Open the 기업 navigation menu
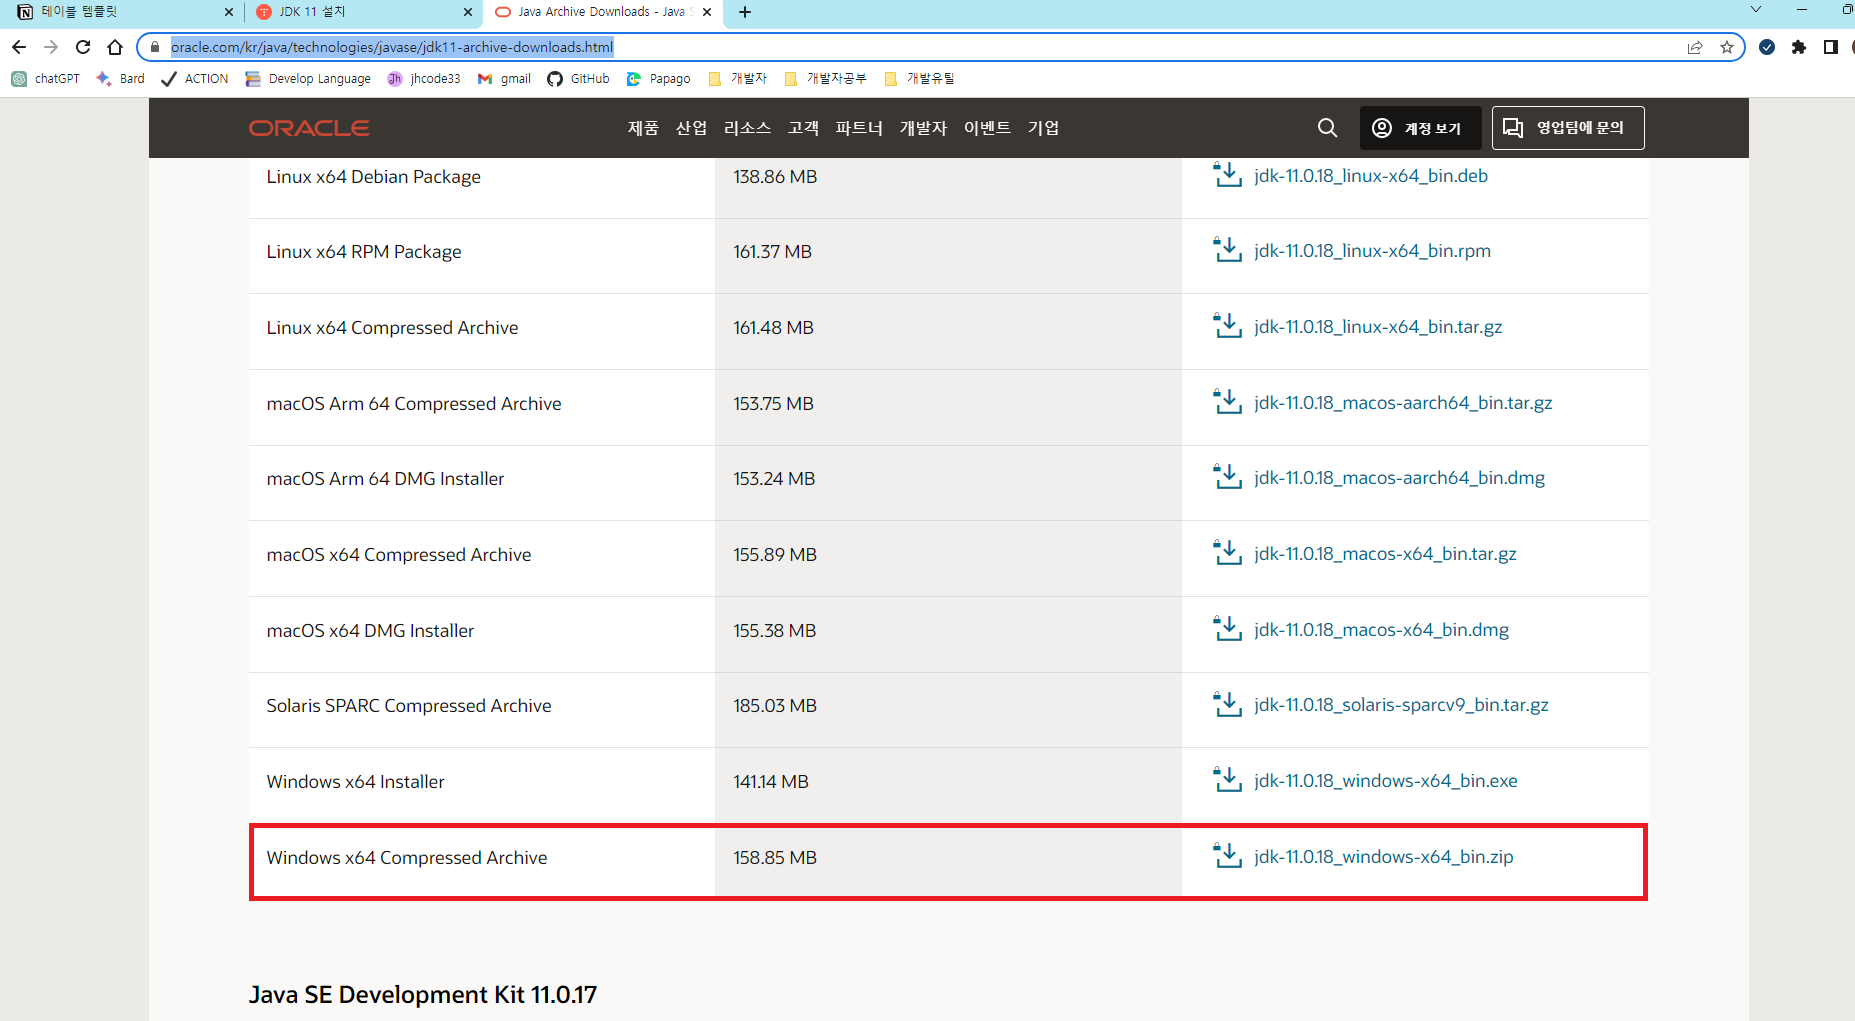The image size is (1855, 1021). [x=1043, y=128]
